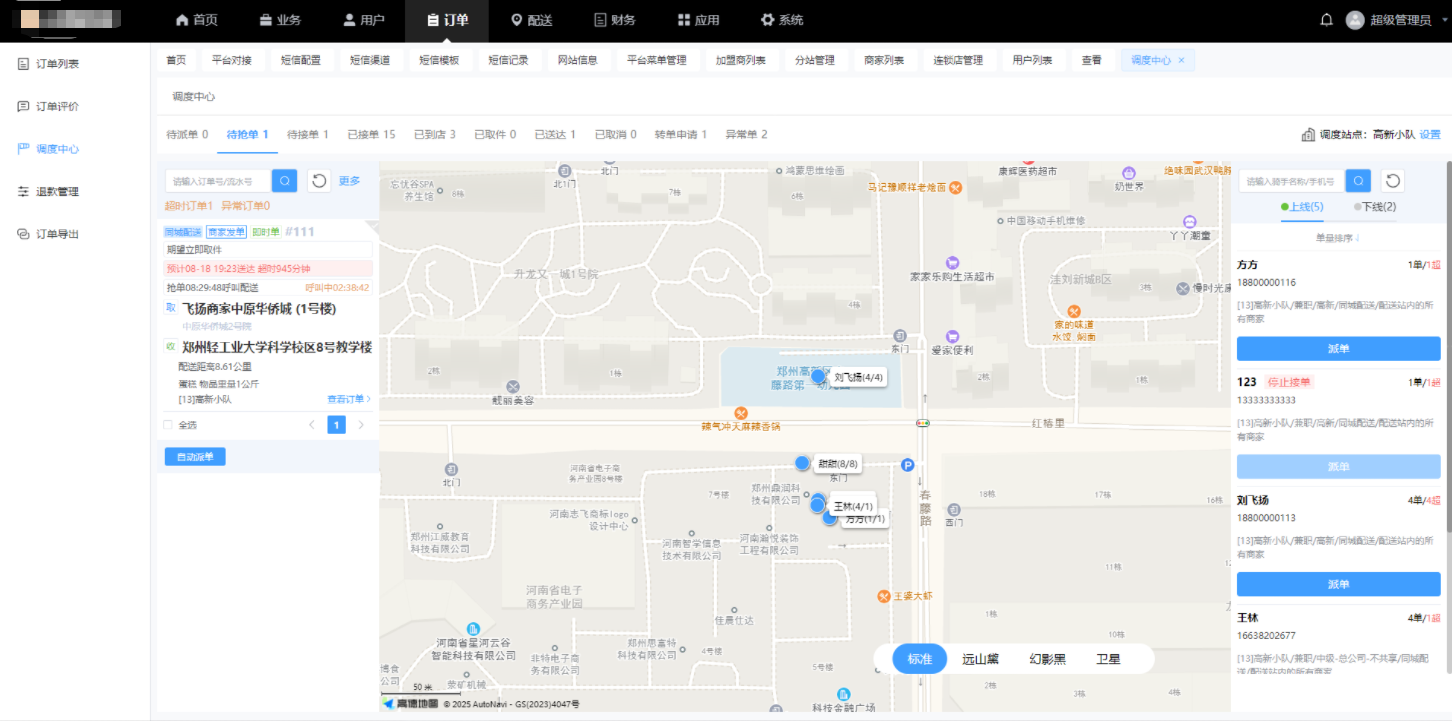The width and height of the screenshot is (1452, 723).
Task: Go to next page of orders
Action: pyautogui.click(x=361, y=425)
